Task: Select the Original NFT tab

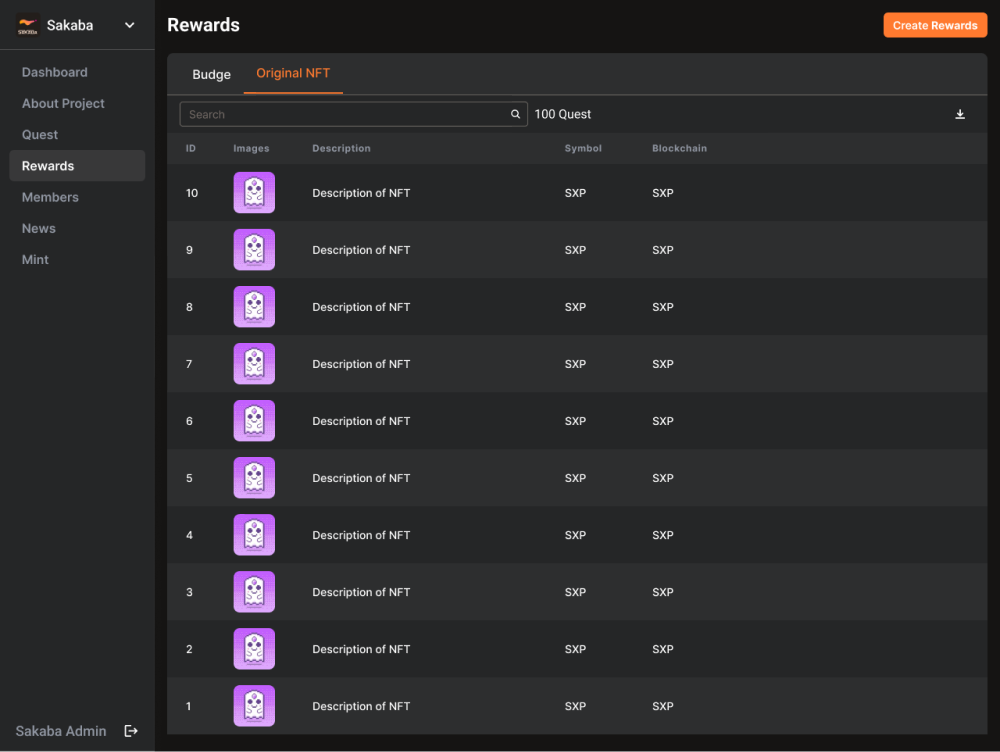Action: tap(293, 74)
